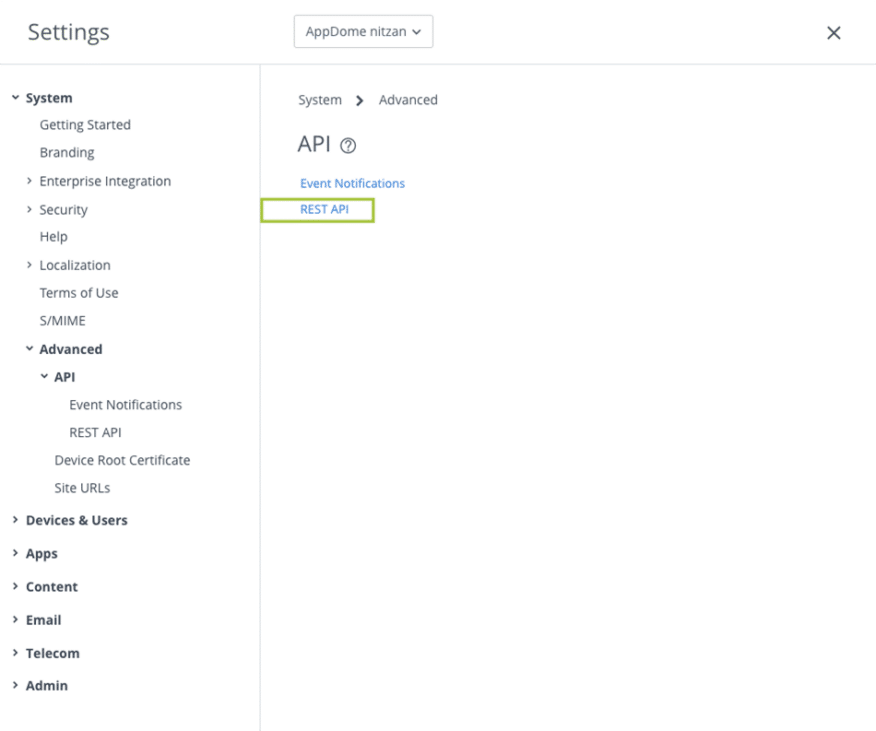Image resolution: width=876 pixels, height=731 pixels.
Task: Expand the Enterprise Integration section
Action: (29, 181)
